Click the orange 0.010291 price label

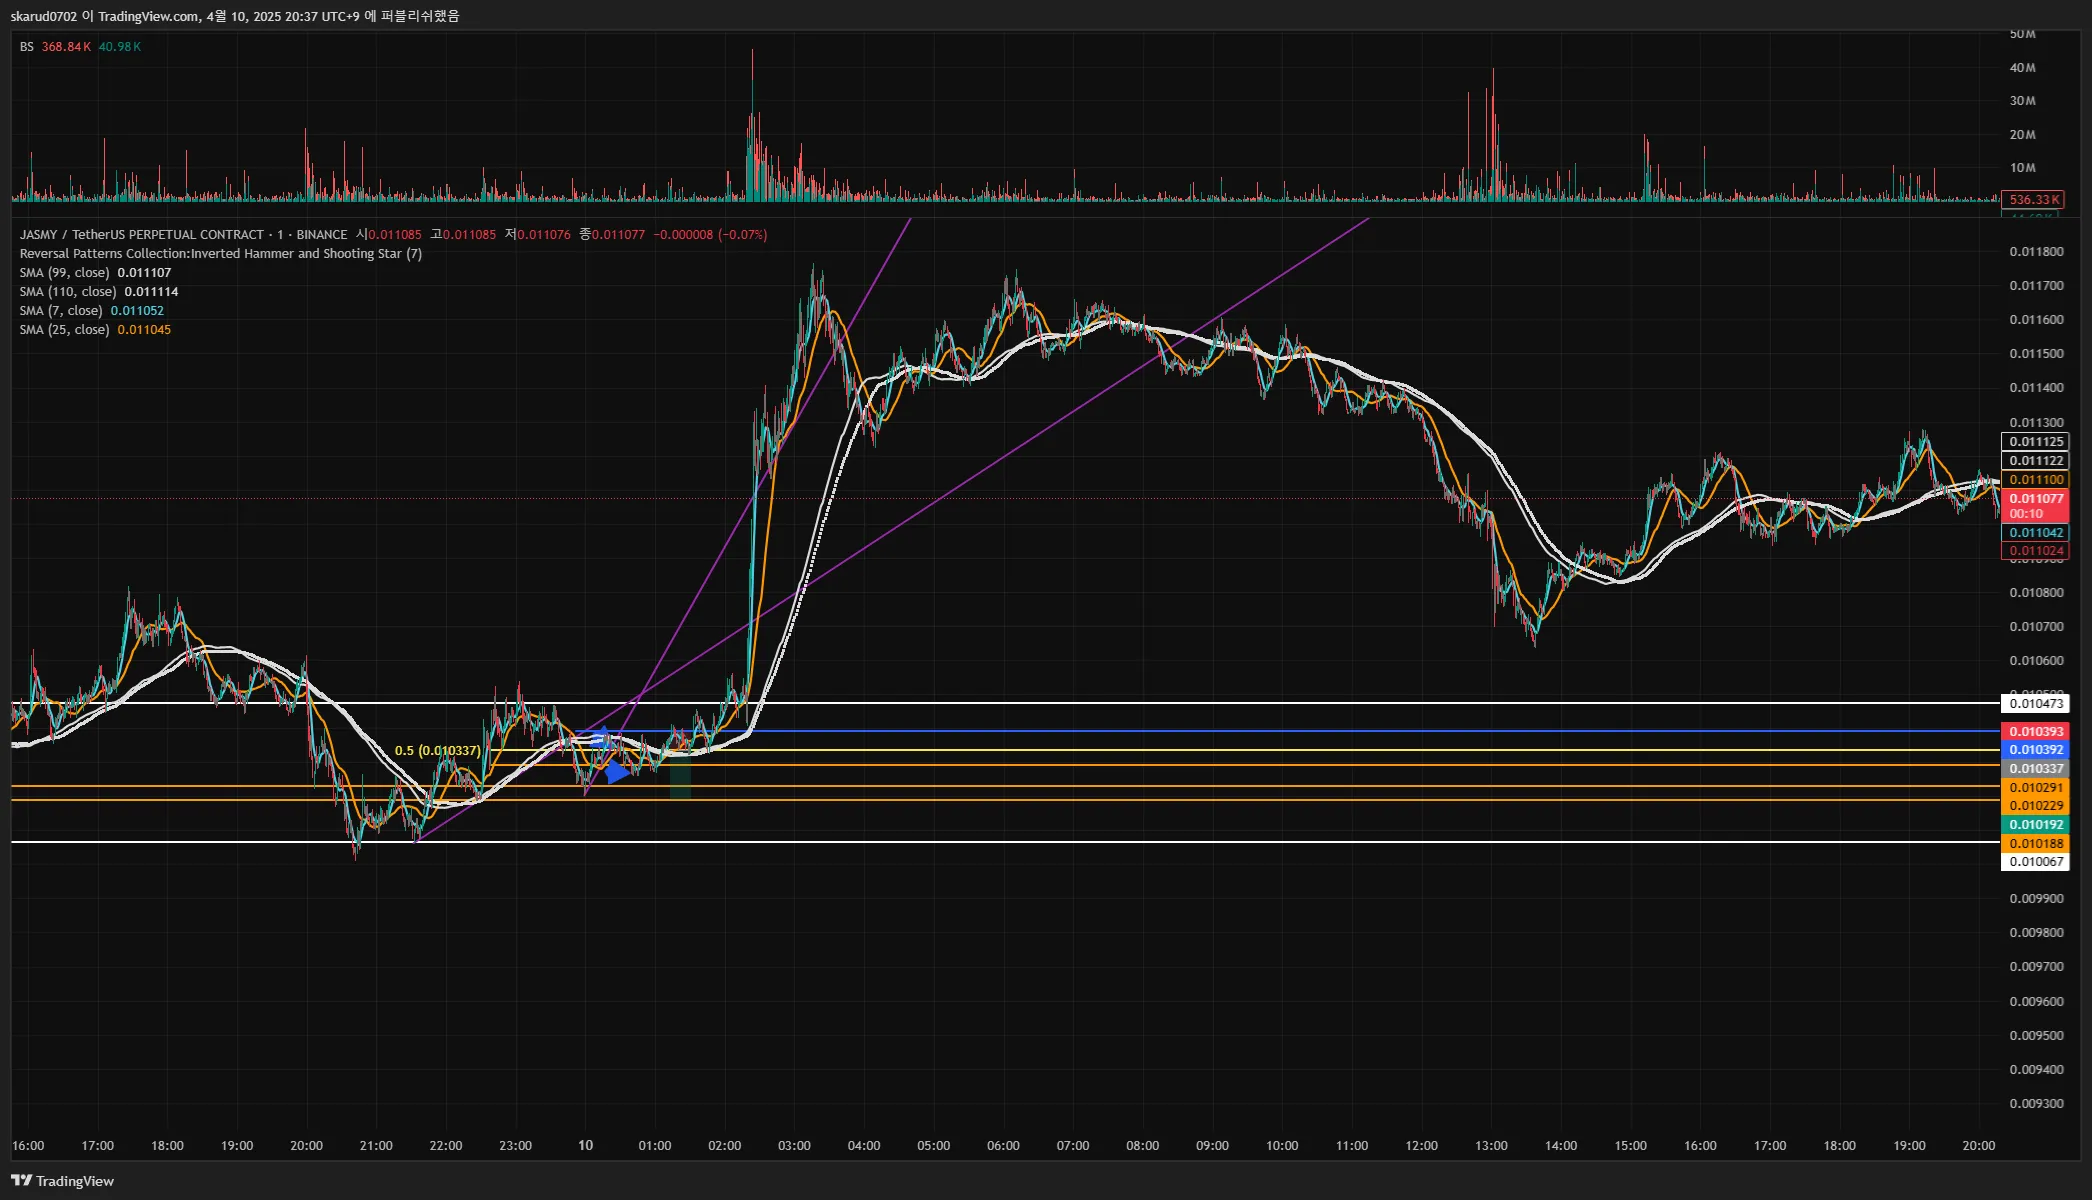(x=2035, y=787)
